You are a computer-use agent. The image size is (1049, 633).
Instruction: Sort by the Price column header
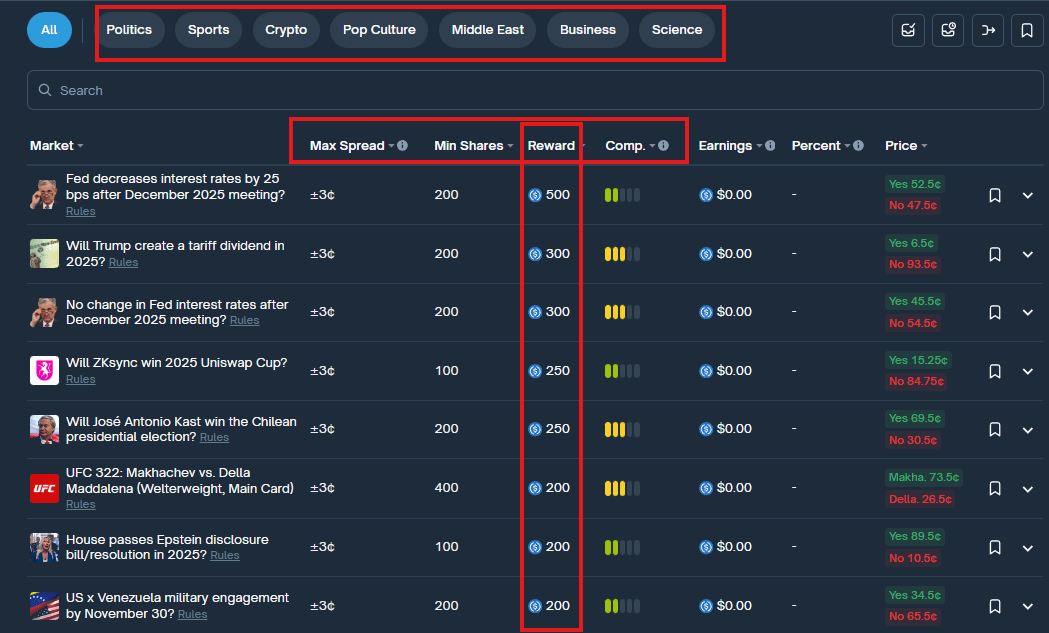point(906,145)
